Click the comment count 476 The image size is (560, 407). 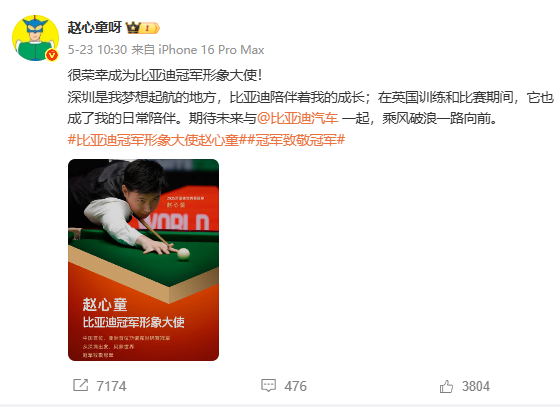pyautogui.click(x=295, y=386)
